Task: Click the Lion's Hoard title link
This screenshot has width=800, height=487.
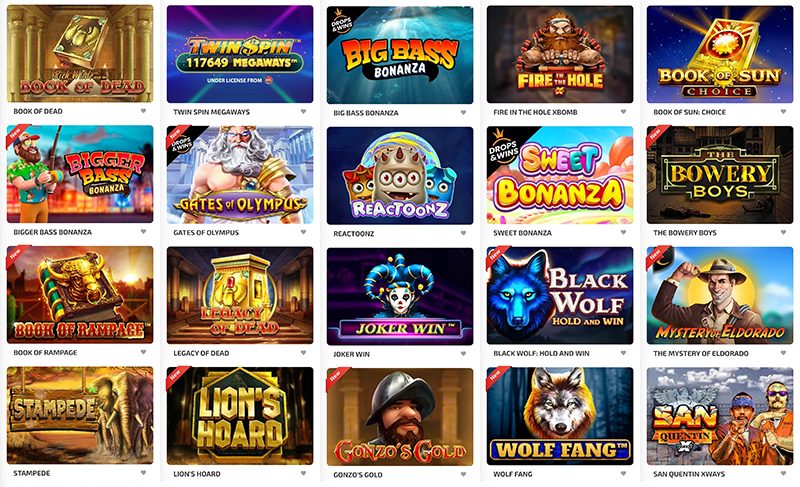Action: point(197,474)
